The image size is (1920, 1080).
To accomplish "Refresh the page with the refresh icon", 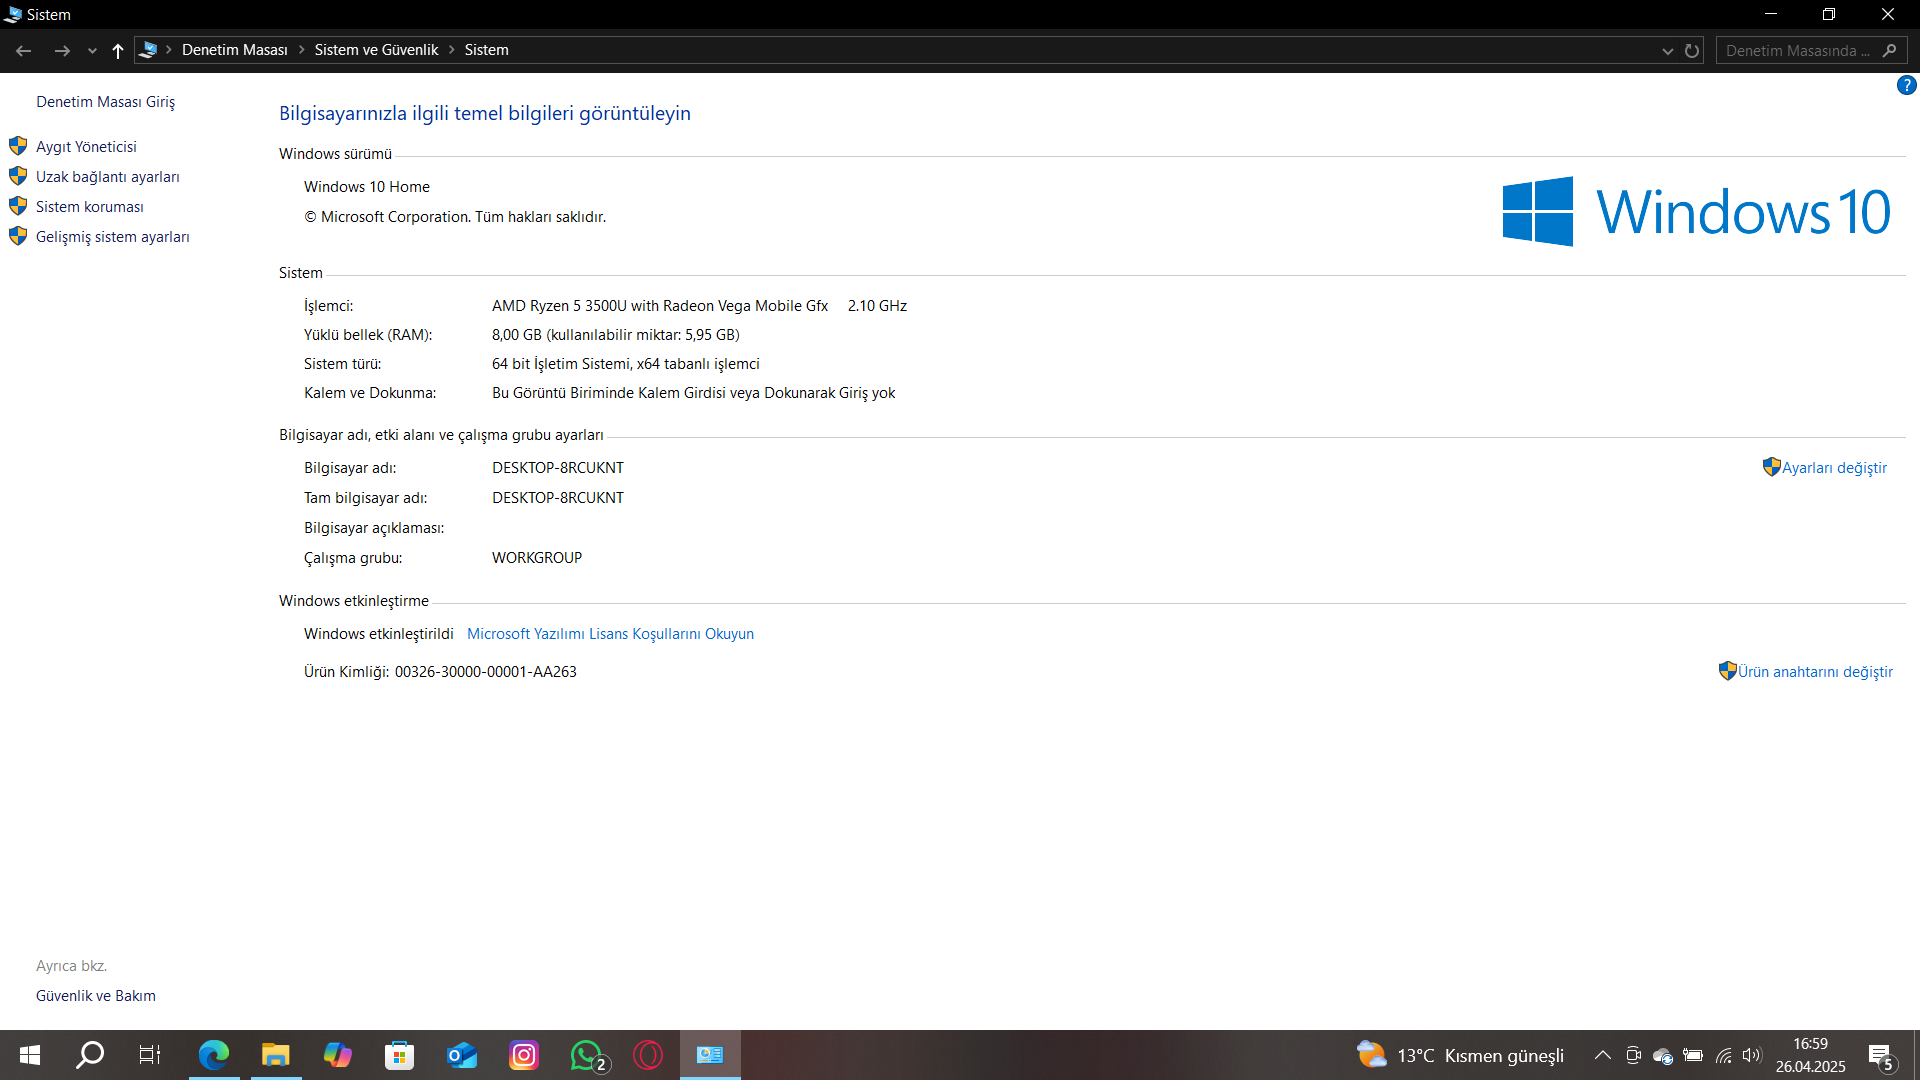I will tap(1692, 51).
